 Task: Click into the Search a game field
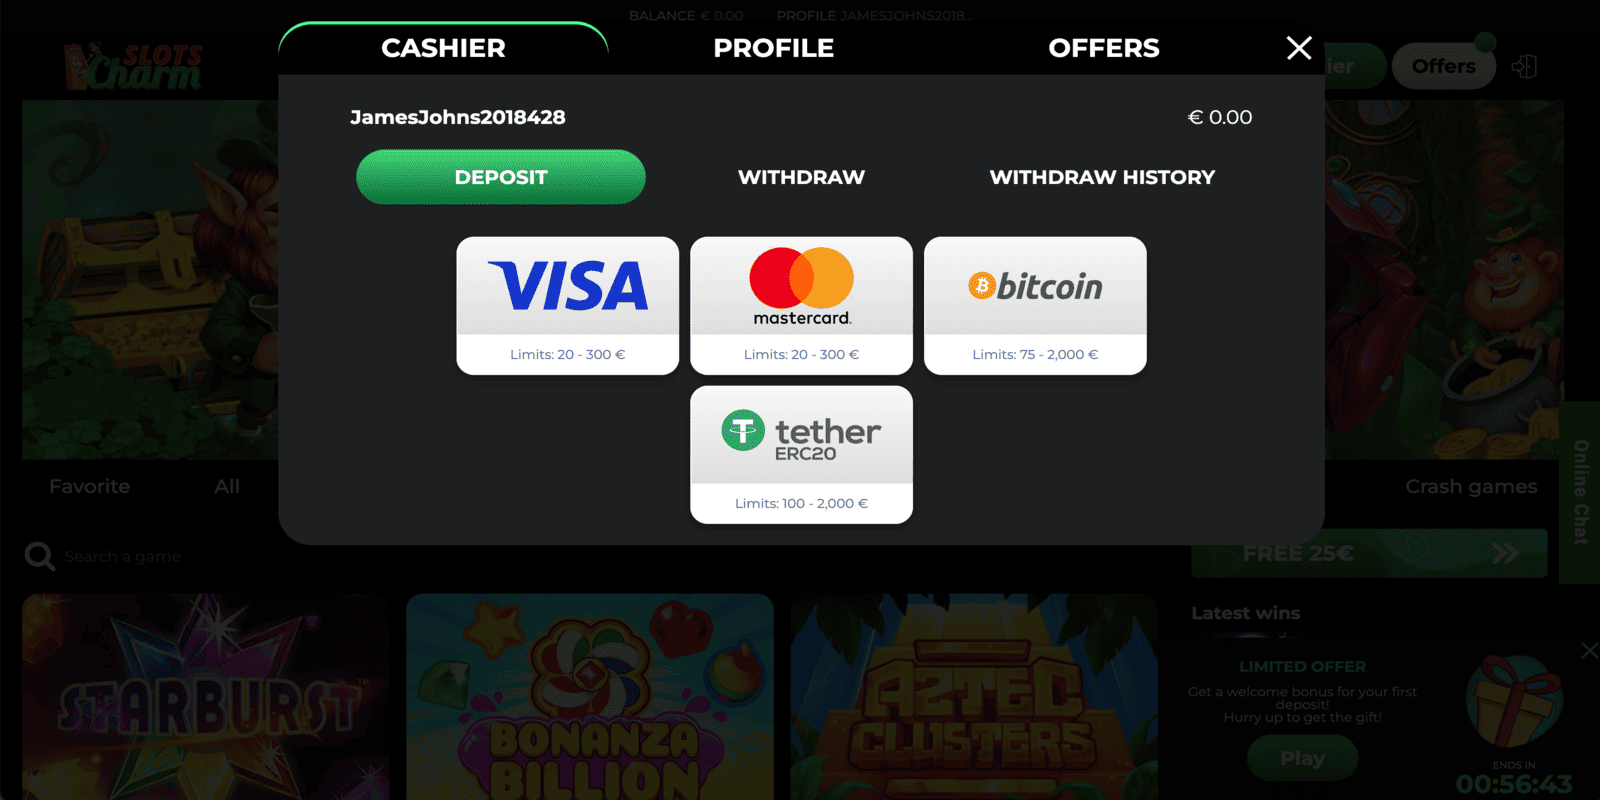(122, 556)
